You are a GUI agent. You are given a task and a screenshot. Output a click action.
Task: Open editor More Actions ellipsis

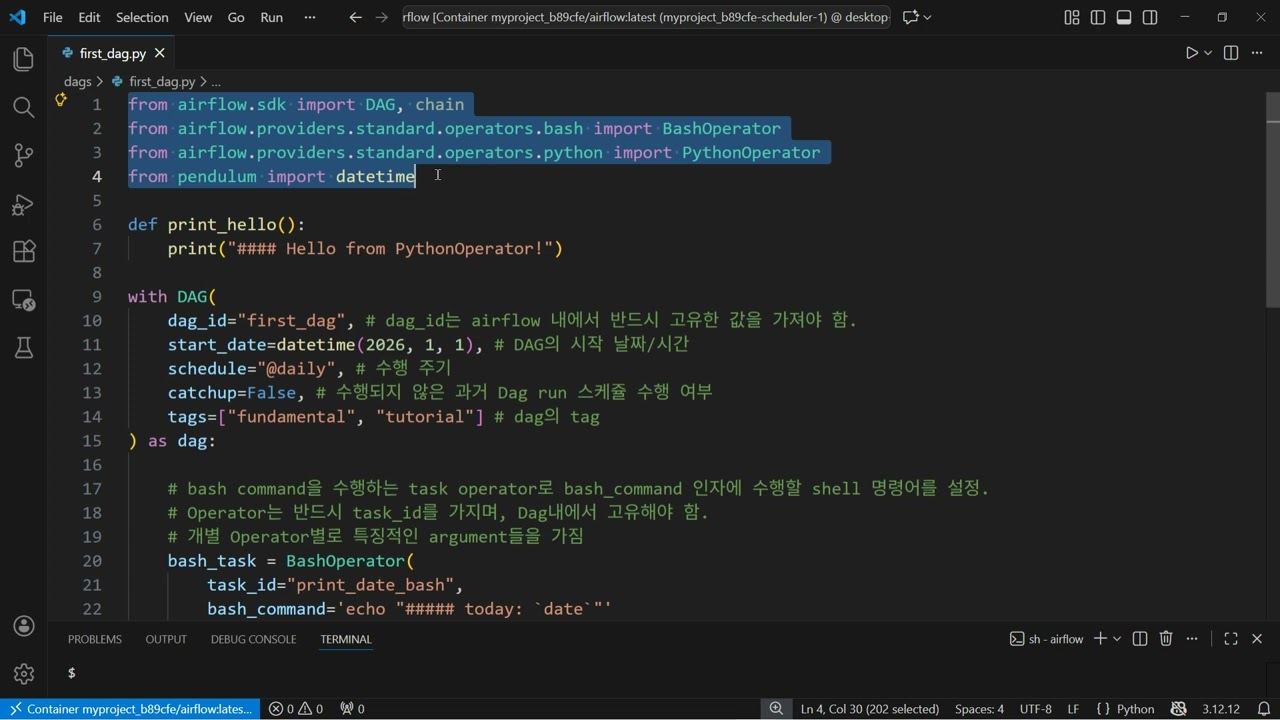[1257, 53]
